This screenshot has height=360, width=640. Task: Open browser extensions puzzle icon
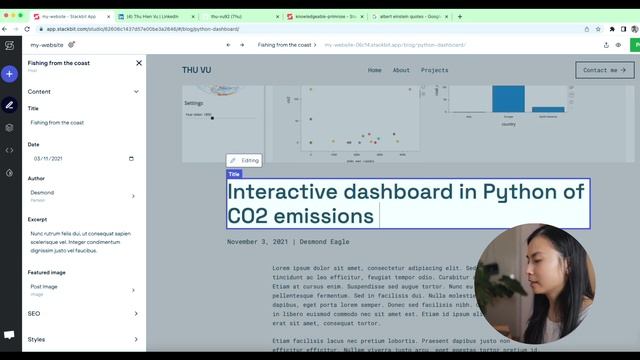click(x=612, y=29)
